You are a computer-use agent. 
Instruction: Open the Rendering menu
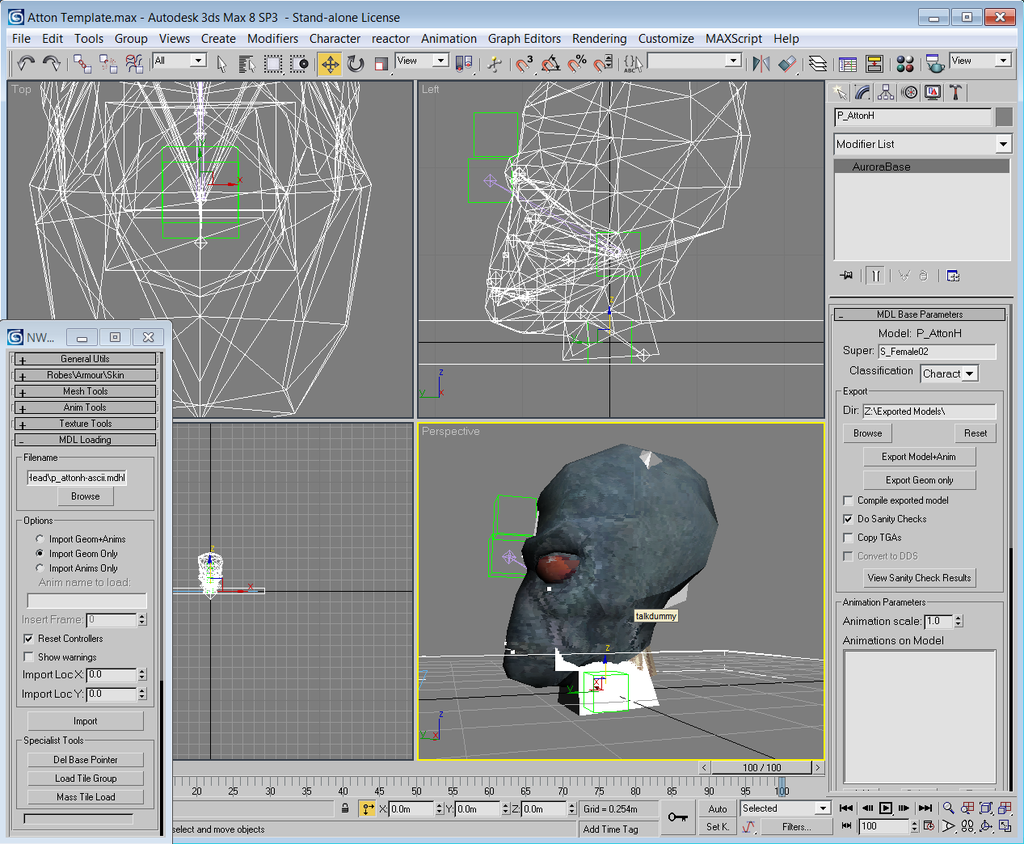(600, 39)
